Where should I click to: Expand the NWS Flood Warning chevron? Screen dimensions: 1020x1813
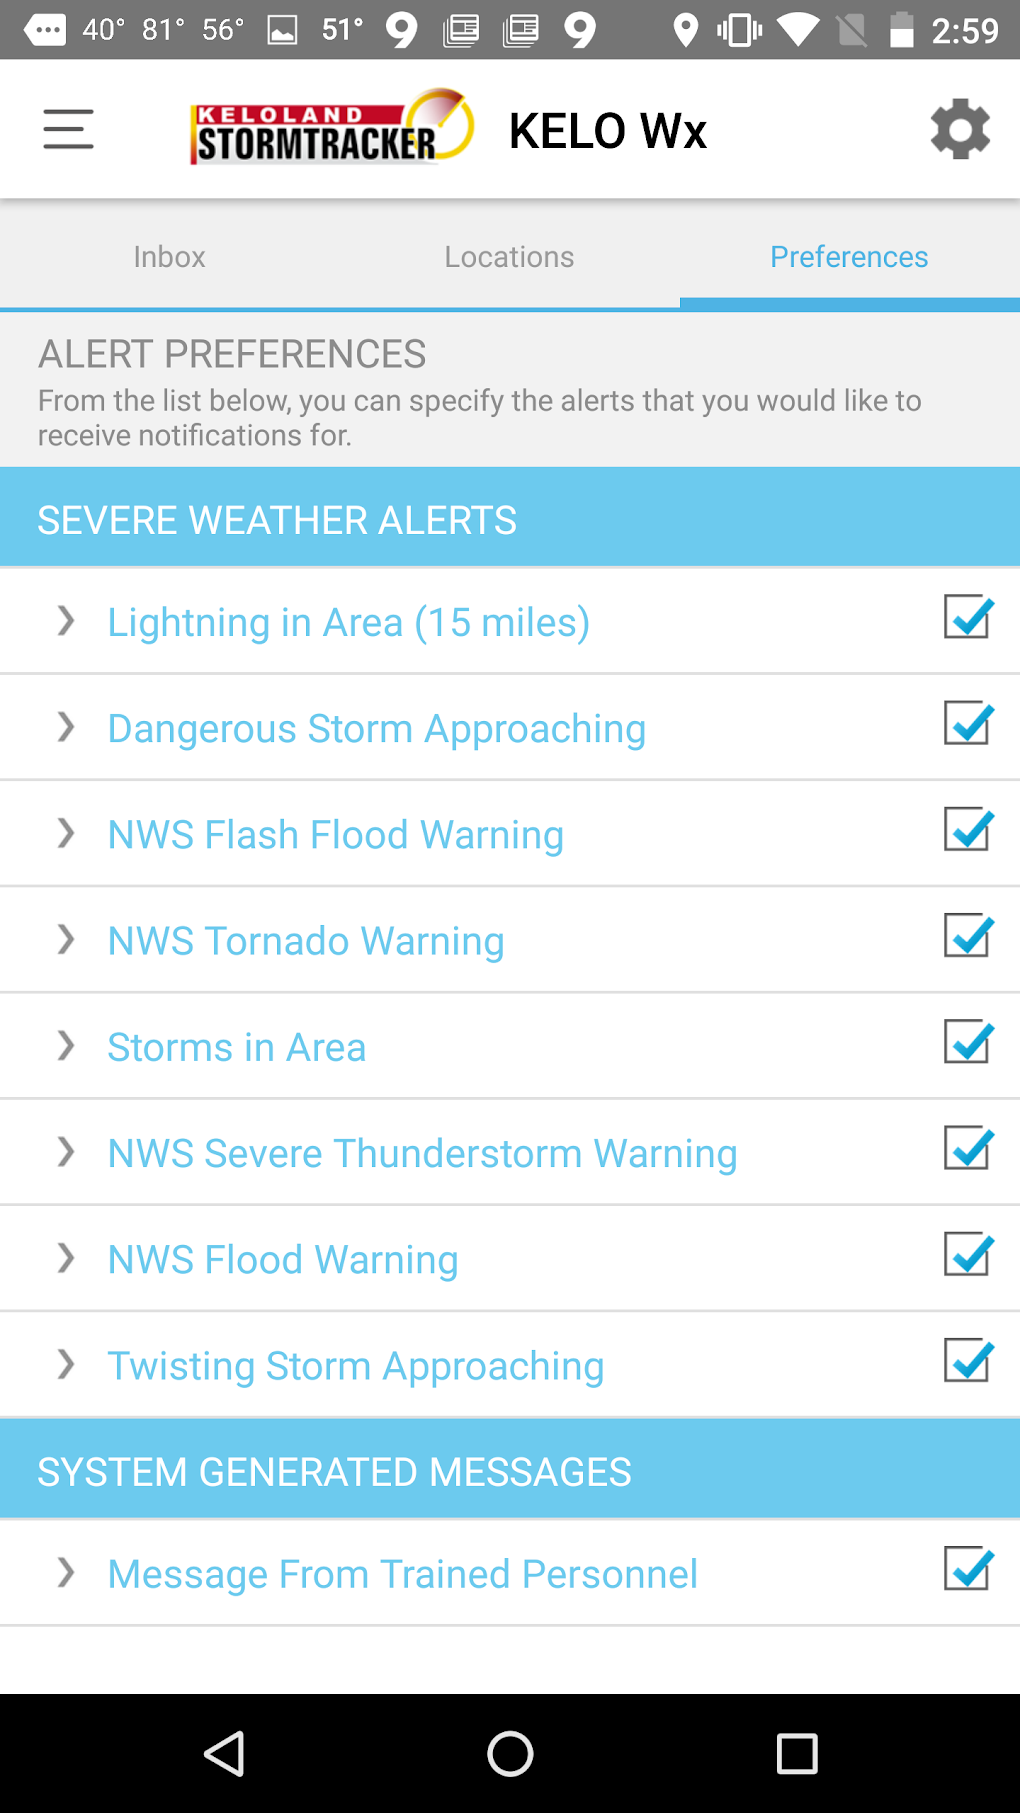pos(66,1258)
